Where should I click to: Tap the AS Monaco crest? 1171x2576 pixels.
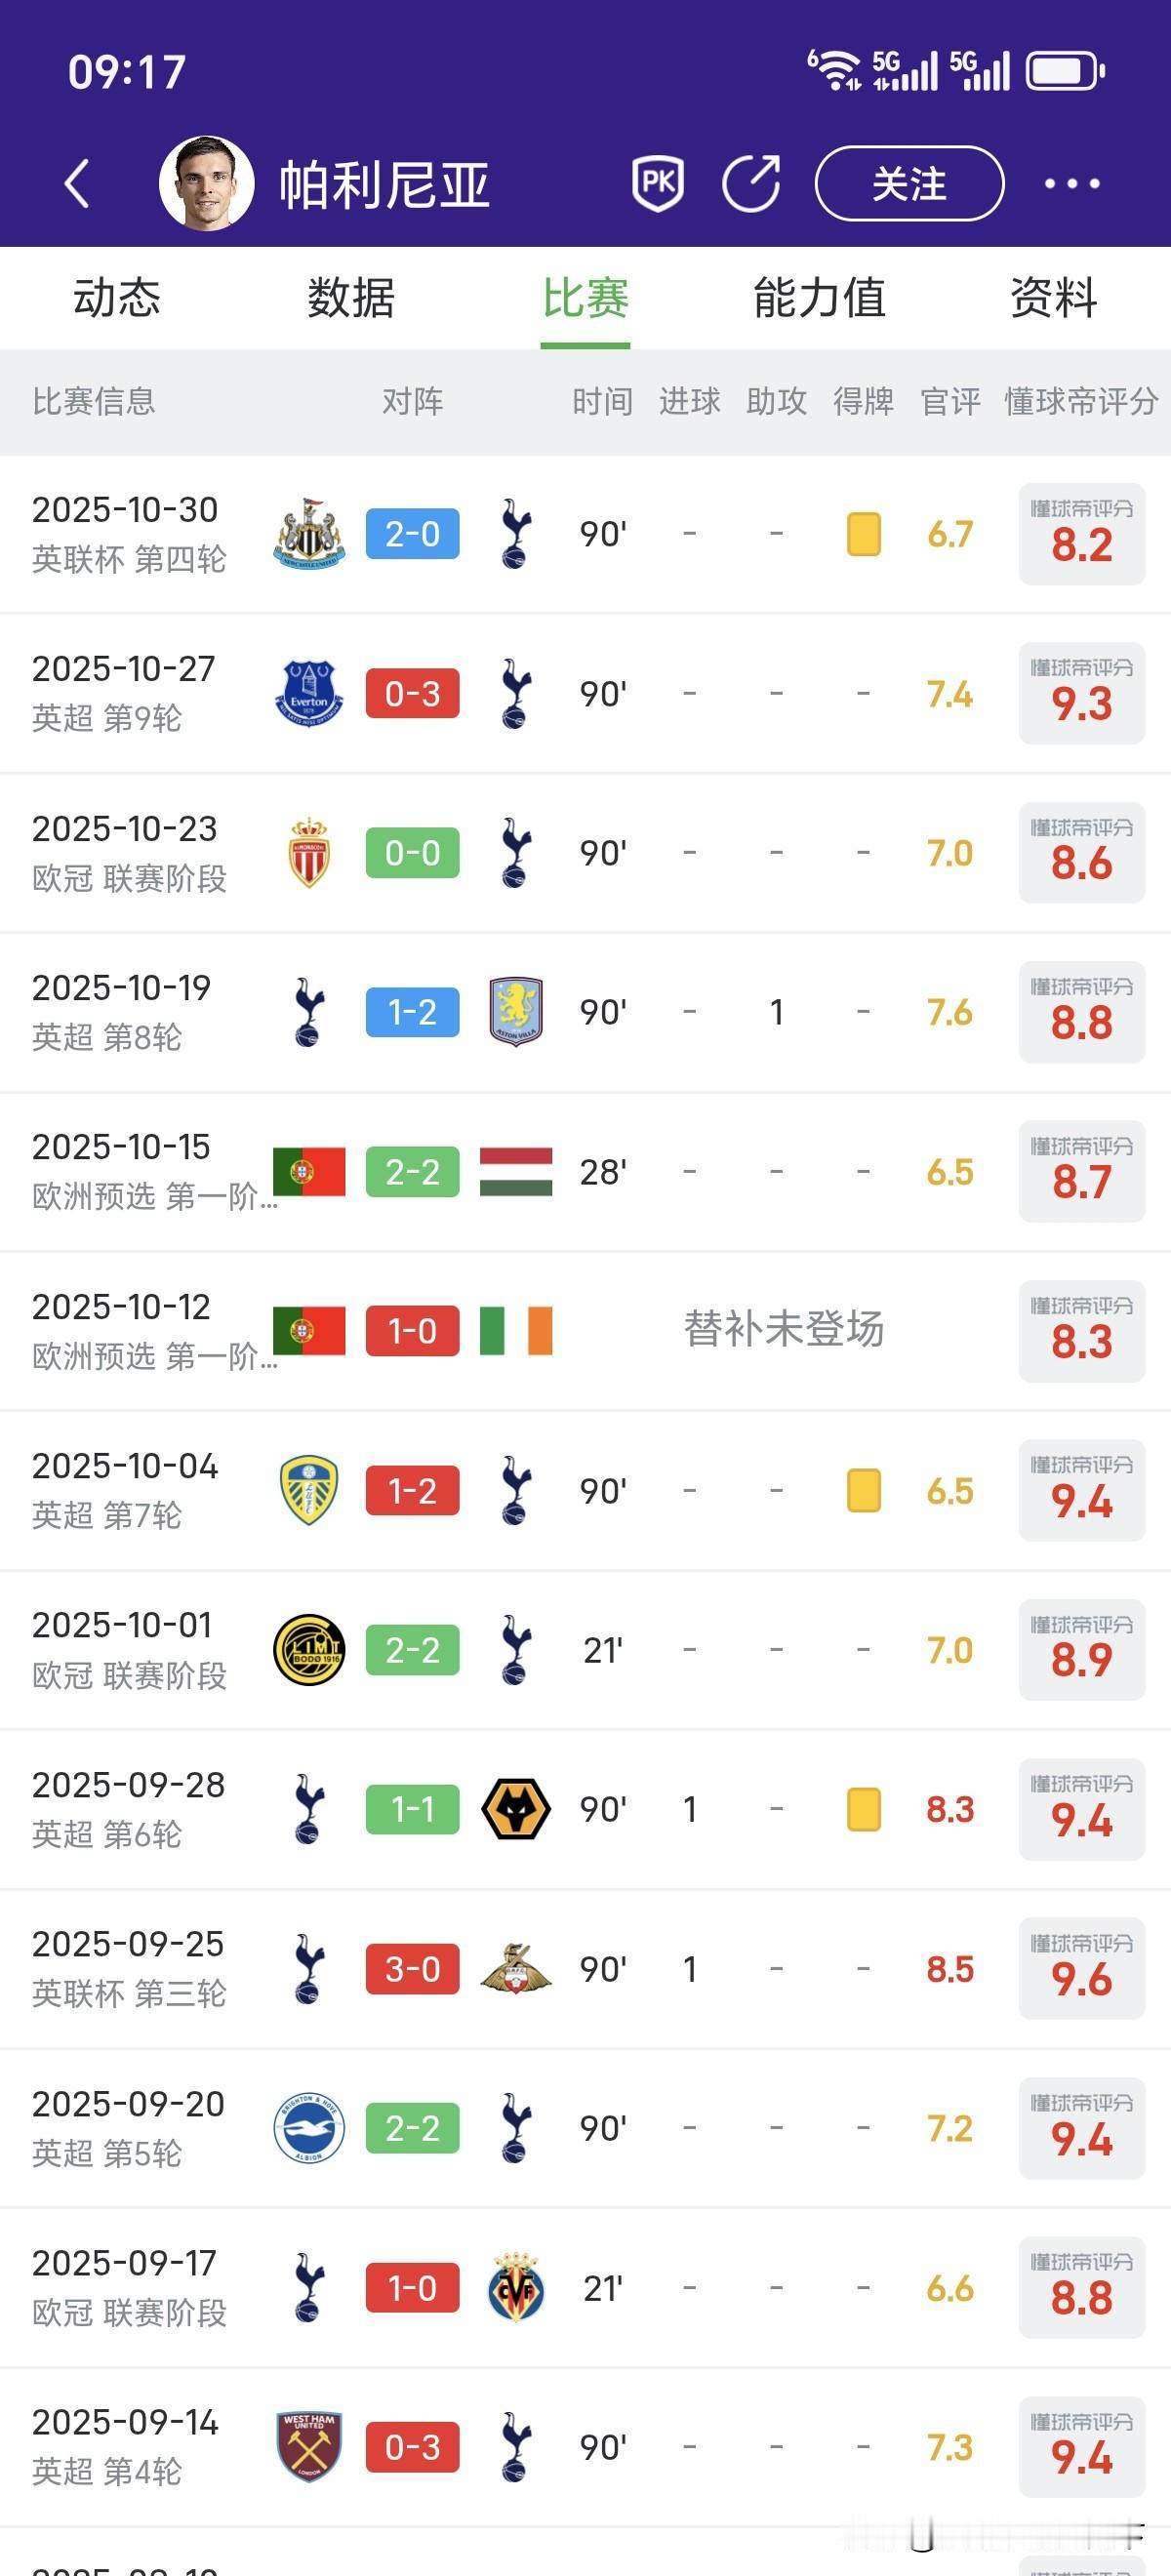(309, 853)
